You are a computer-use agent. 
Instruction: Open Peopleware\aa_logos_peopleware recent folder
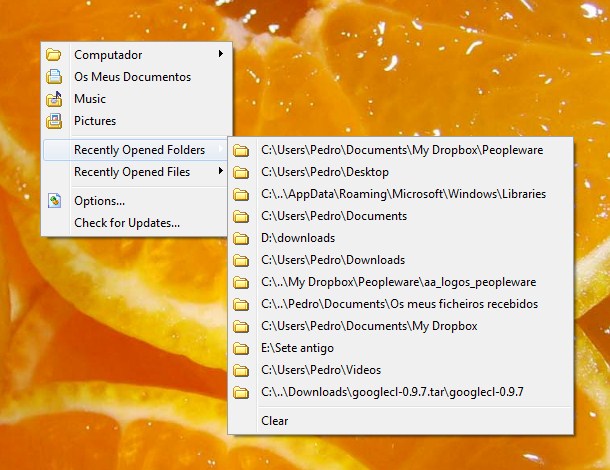[x=400, y=282]
